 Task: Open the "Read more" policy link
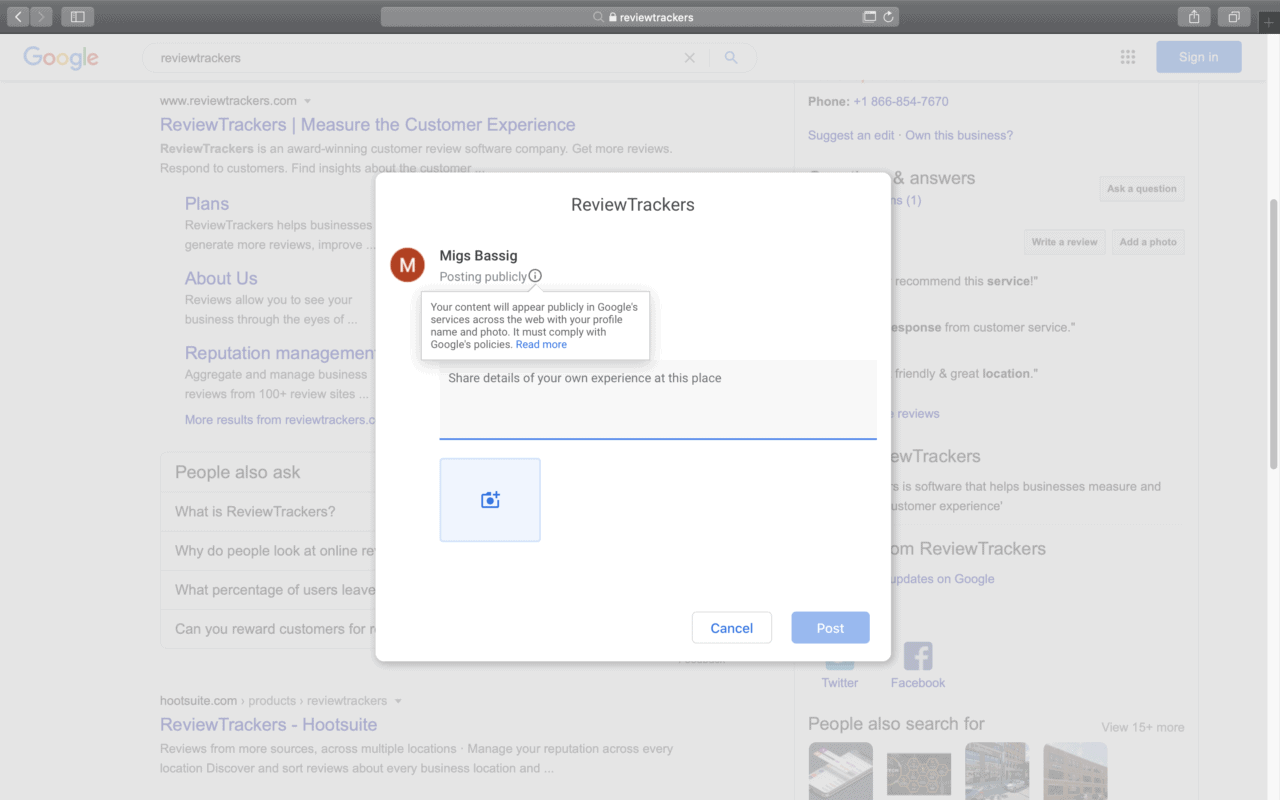pyautogui.click(x=541, y=344)
